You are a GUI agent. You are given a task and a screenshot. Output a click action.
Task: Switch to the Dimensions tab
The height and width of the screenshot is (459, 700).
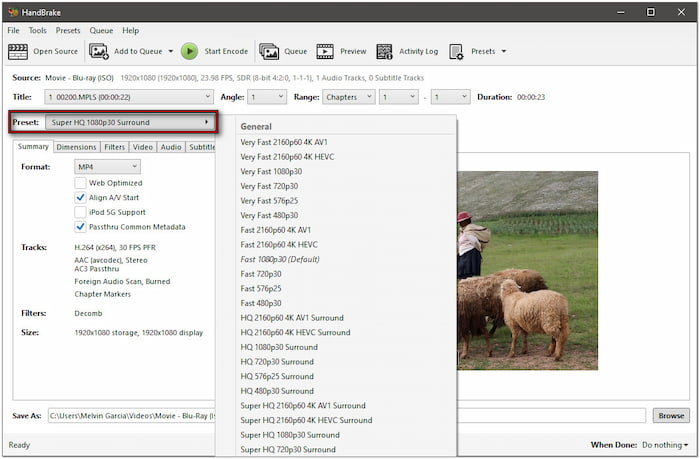tap(76, 147)
